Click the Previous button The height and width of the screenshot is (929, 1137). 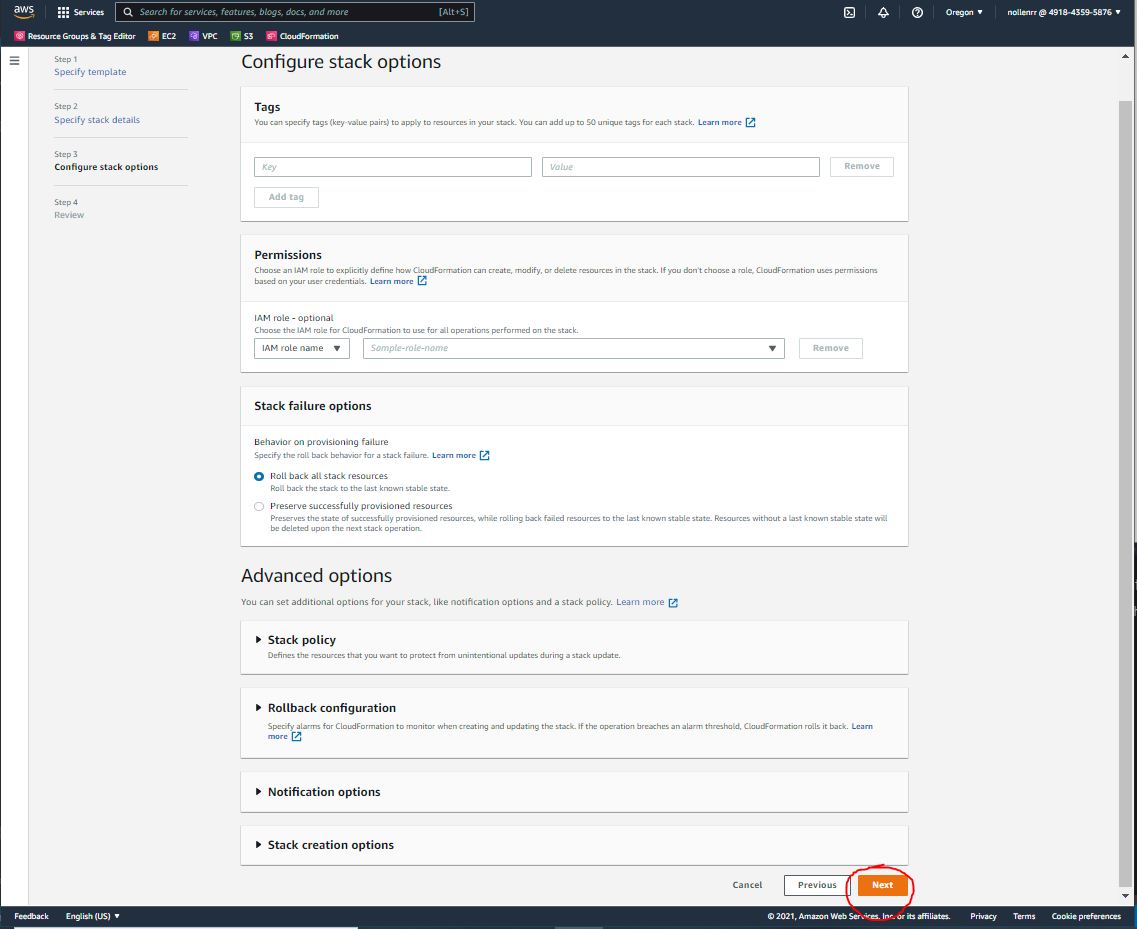816,885
